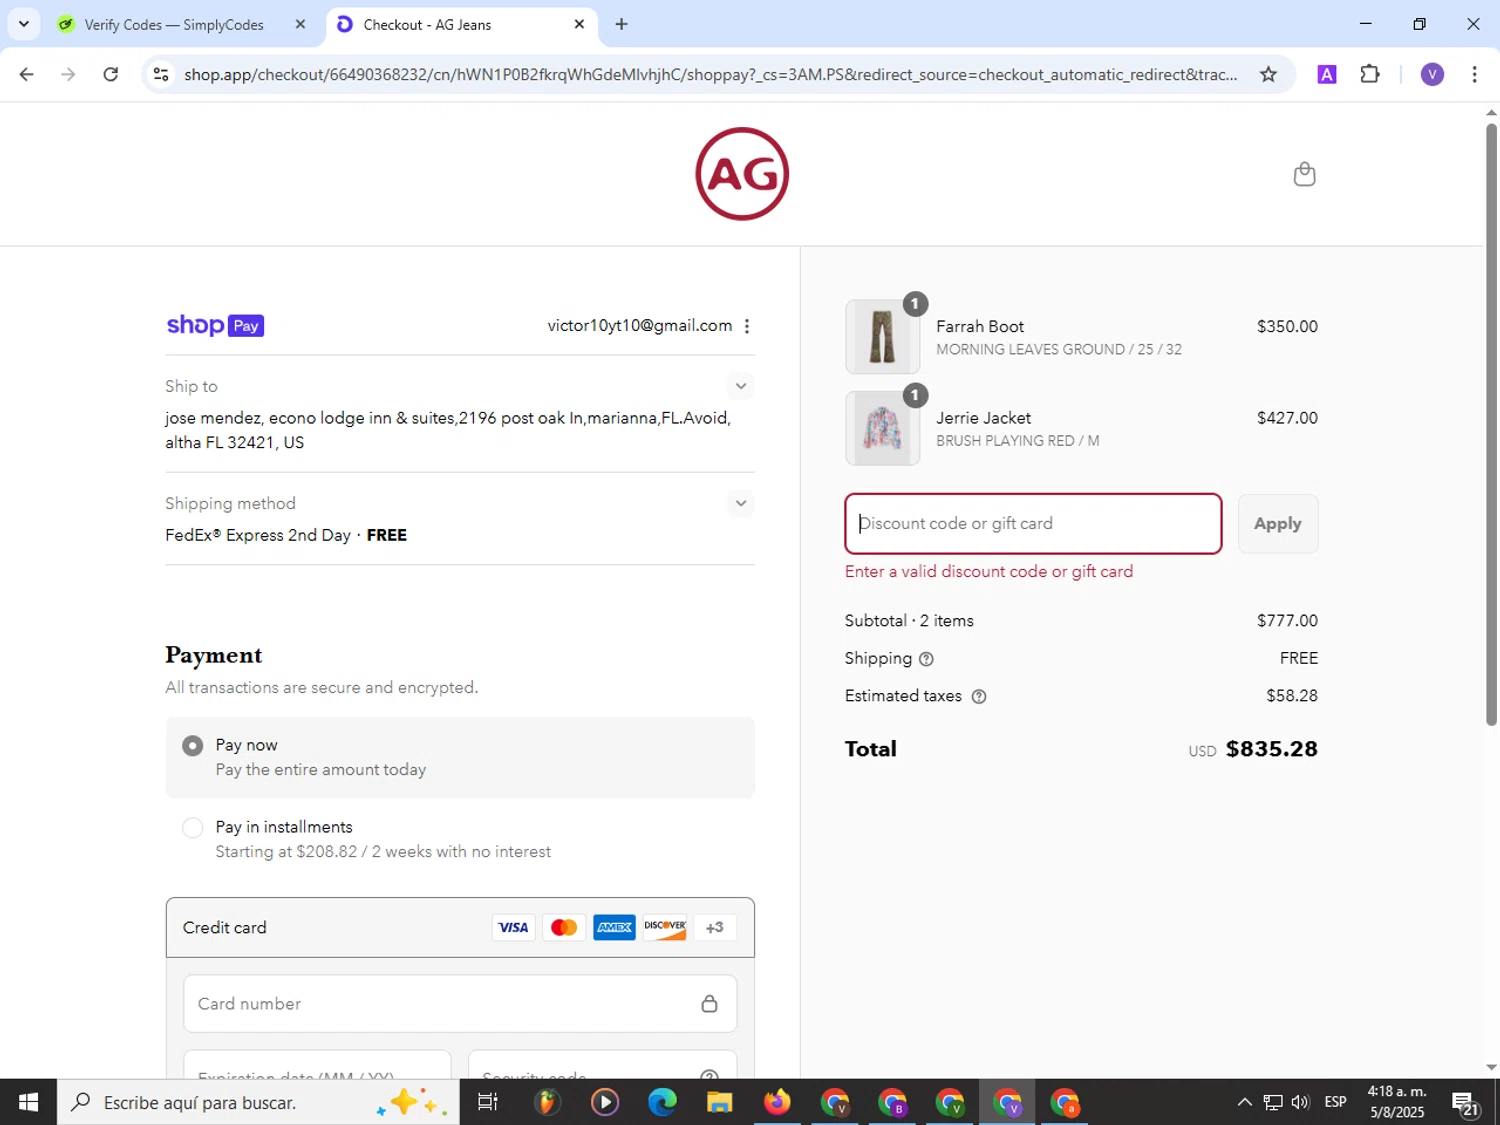The image size is (1500, 1125).
Task: Show the +3 more card brands
Action: (x=715, y=927)
